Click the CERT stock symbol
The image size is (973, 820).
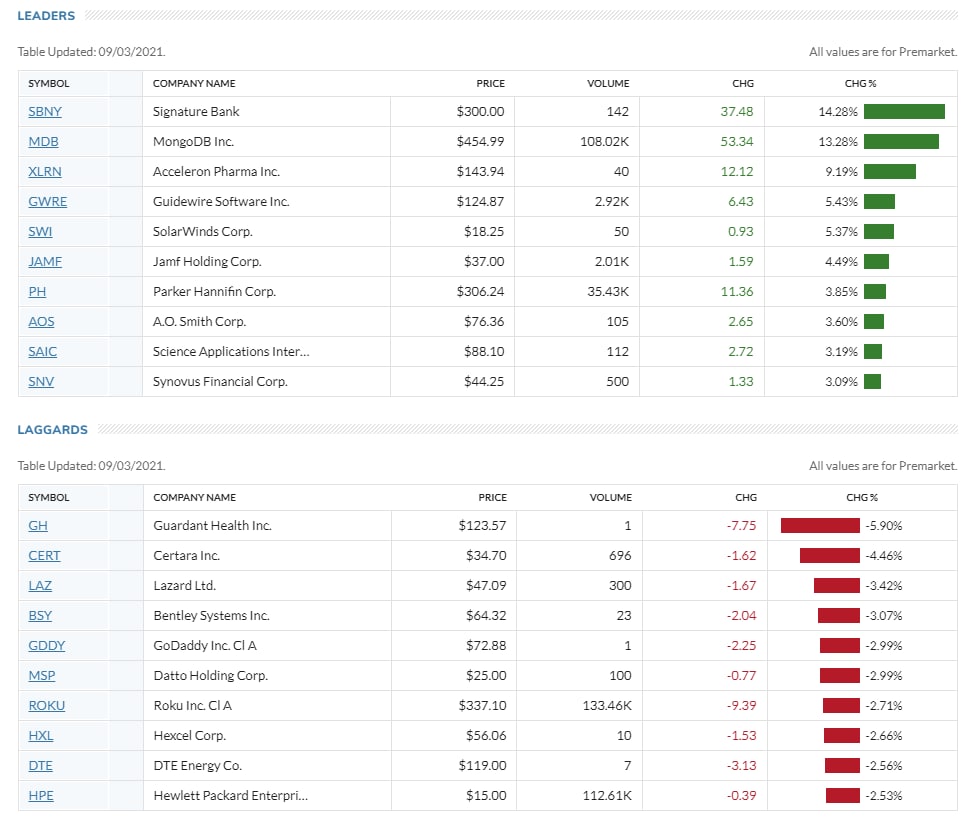pos(45,556)
